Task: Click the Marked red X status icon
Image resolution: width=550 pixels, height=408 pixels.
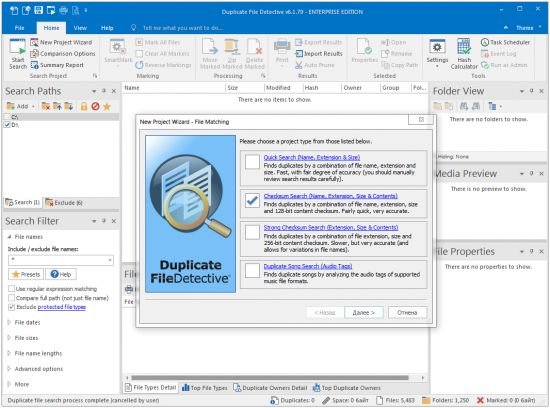Action: (x=480, y=400)
